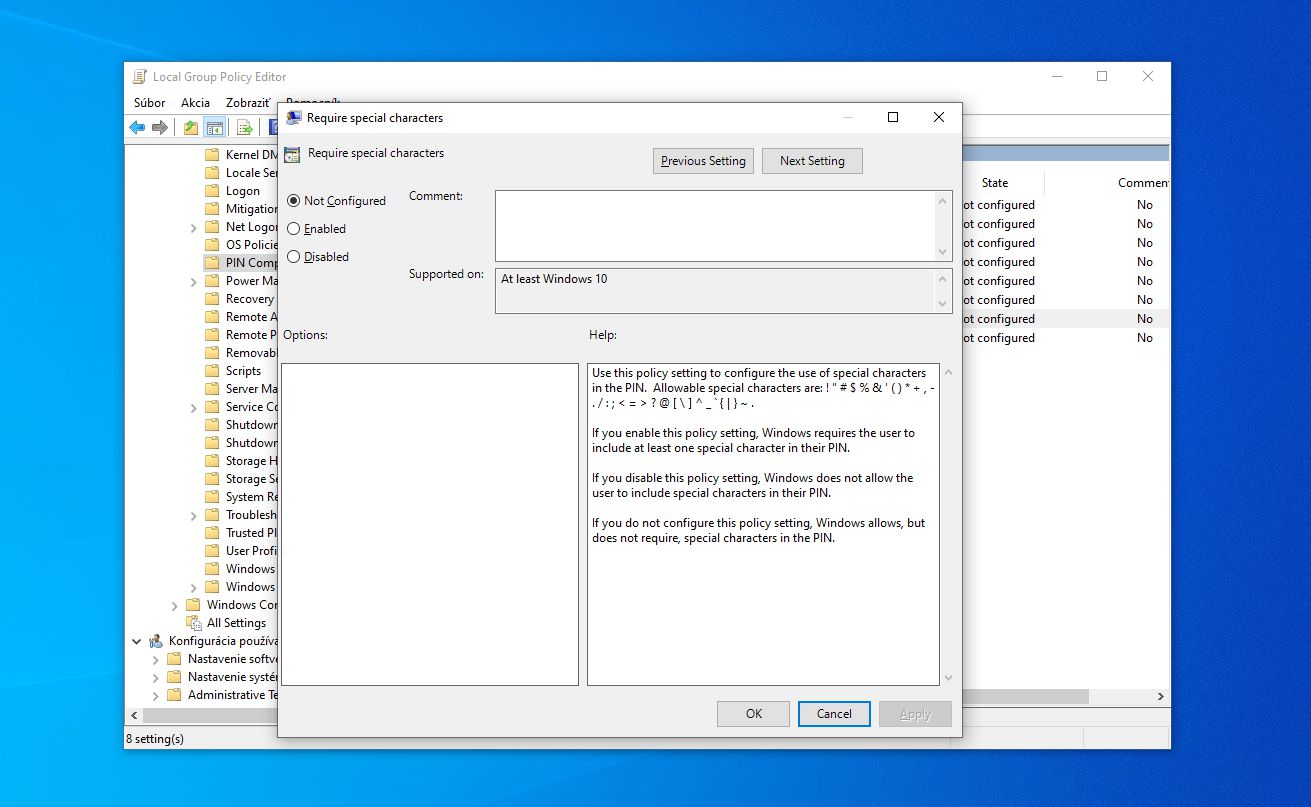Viewport: 1311px width, 807px height.
Task: Expand the Net Logon tree node
Action: click(x=193, y=228)
